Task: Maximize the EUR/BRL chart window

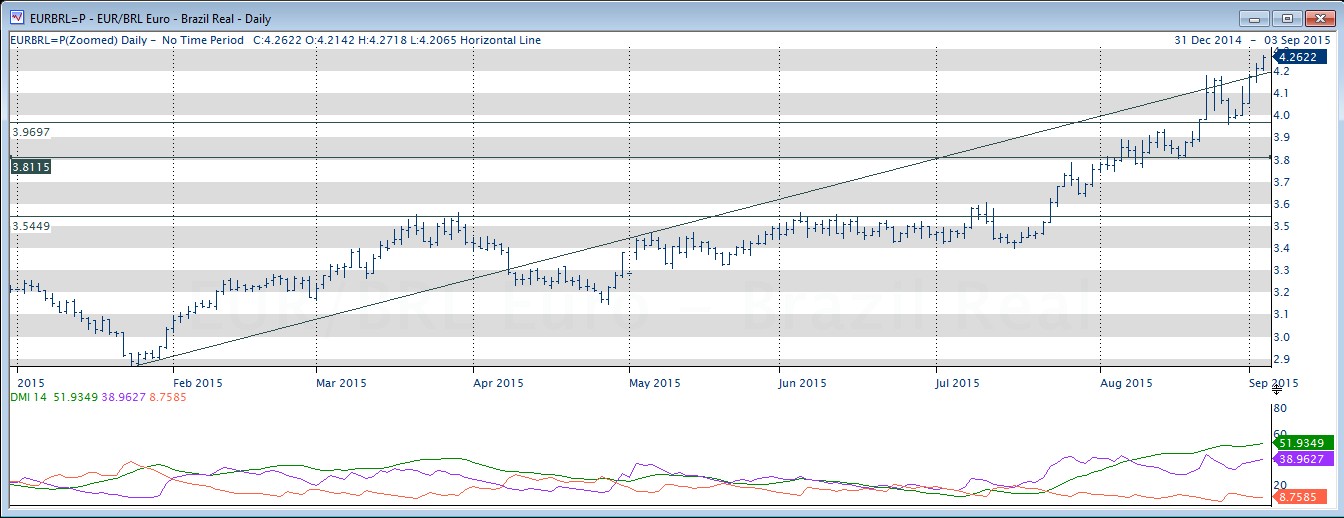Action: click(x=1286, y=18)
